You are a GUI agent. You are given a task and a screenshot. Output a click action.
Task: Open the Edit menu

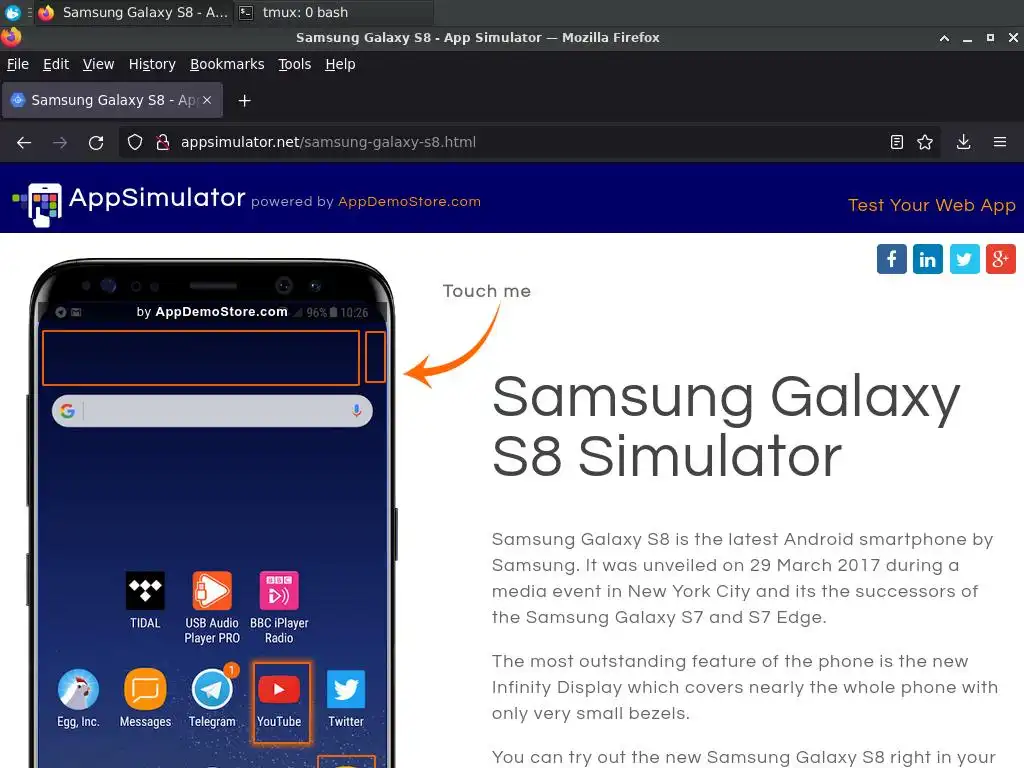click(56, 64)
